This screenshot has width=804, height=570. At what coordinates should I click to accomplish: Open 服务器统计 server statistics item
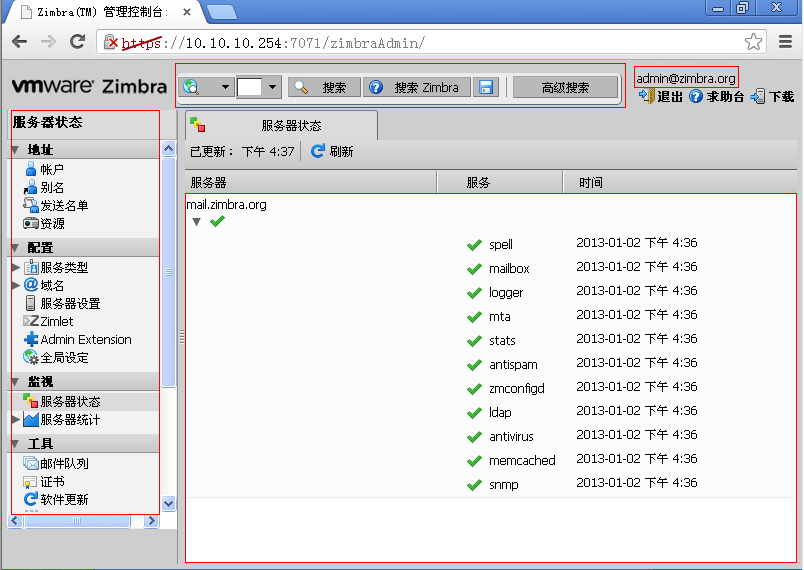pos(62,419)
